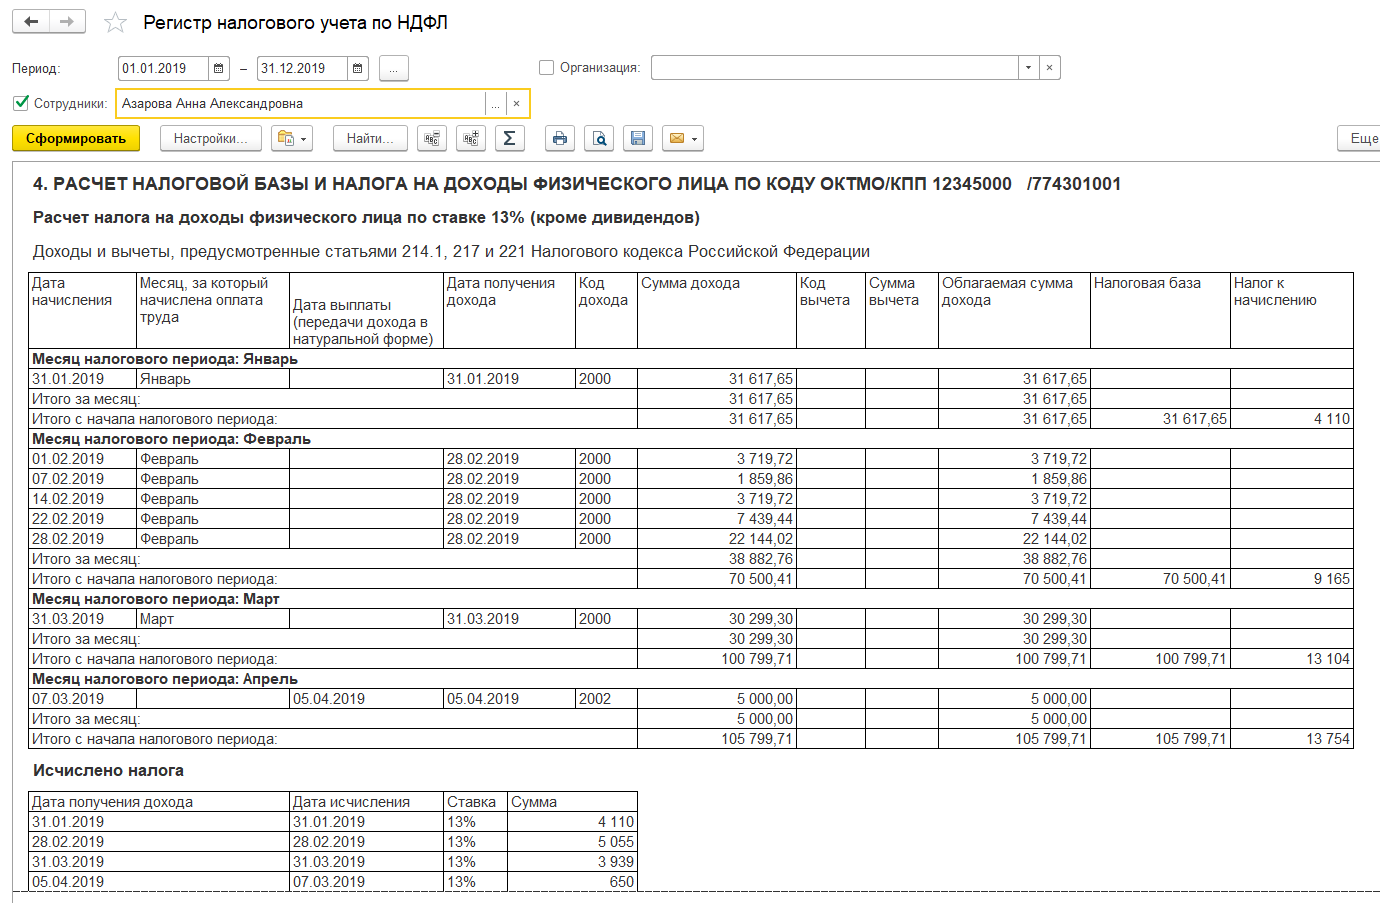Uncheck the Сотрудники checkbox

point(21,103)
